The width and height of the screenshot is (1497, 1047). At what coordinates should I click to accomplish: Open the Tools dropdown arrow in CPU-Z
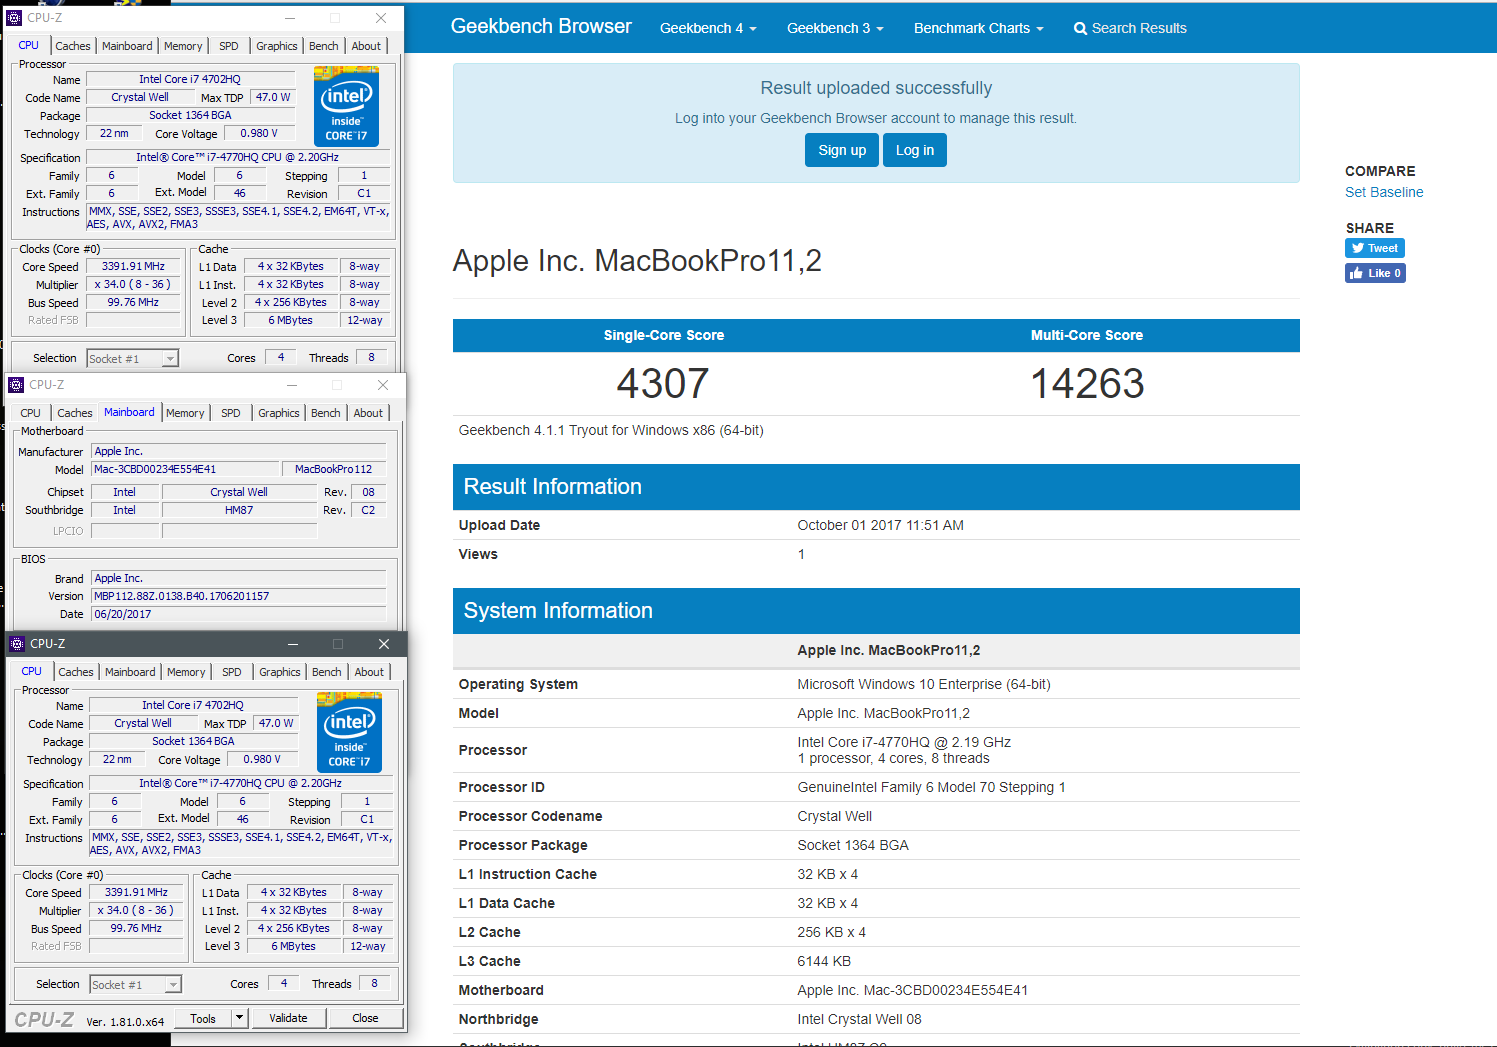[x=239, y=1018]
